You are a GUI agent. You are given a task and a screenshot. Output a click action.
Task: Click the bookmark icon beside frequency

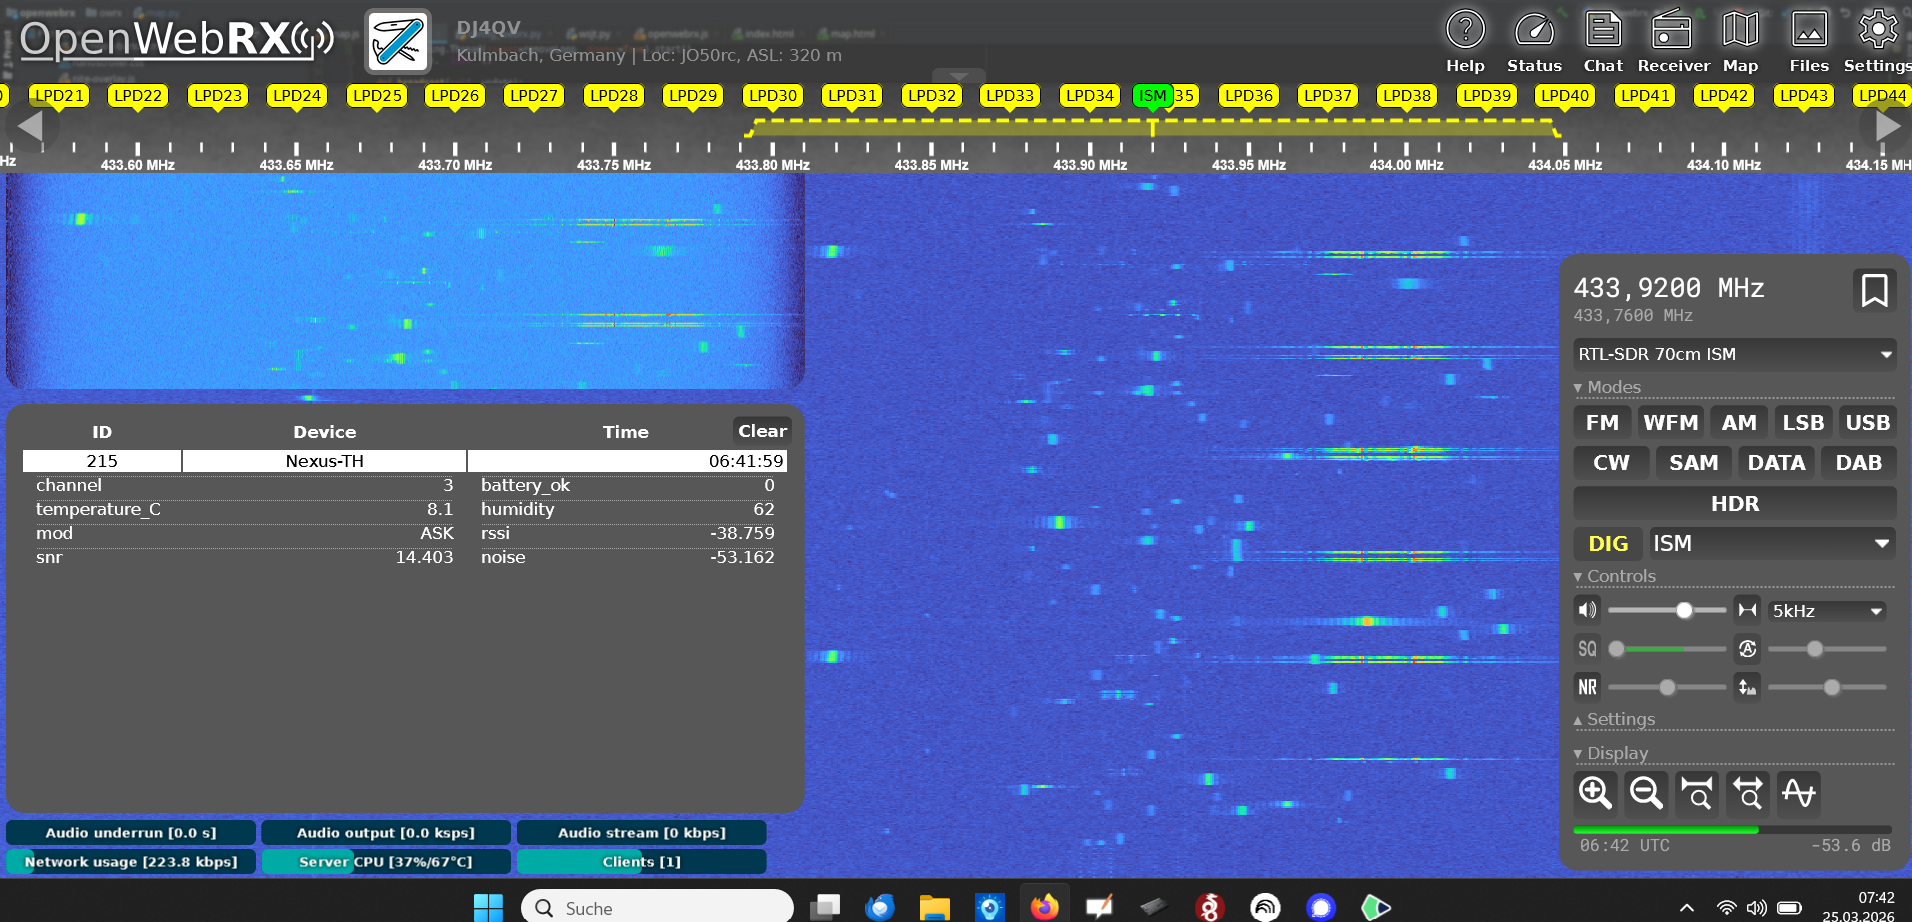tap(1873, 291)
